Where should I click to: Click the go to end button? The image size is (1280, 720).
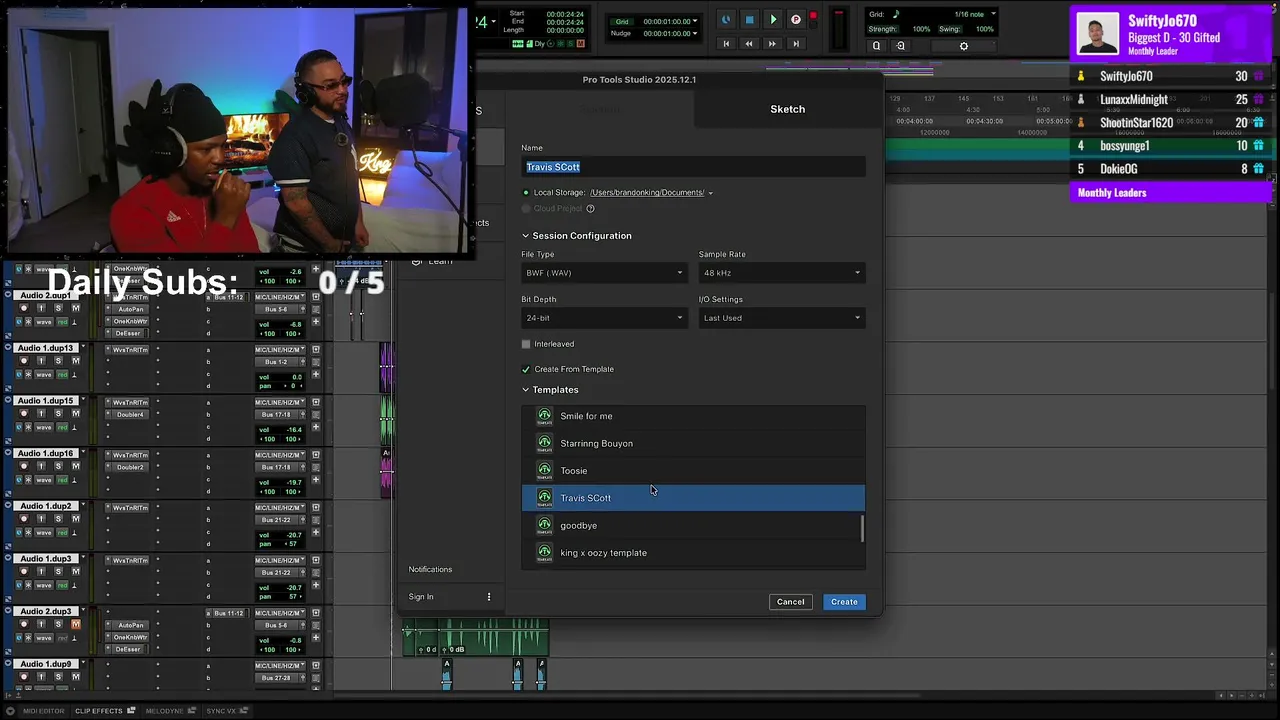pyautogui.click(x=796, y=44)
